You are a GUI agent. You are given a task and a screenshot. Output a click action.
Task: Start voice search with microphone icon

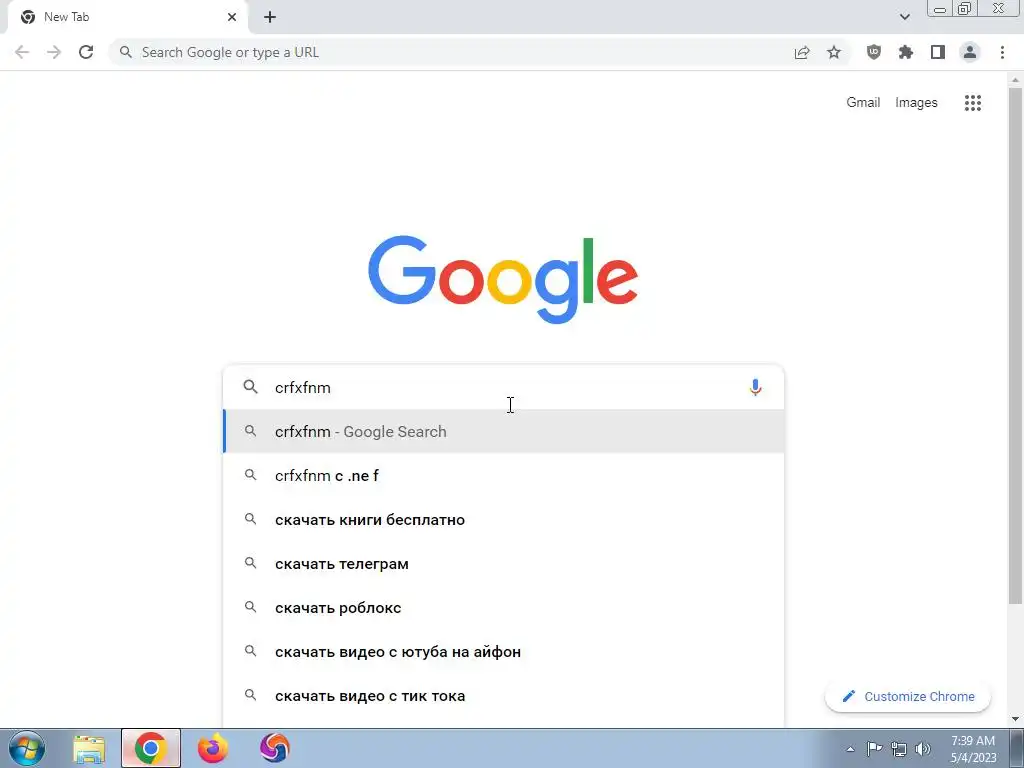(x=756, y=387)
